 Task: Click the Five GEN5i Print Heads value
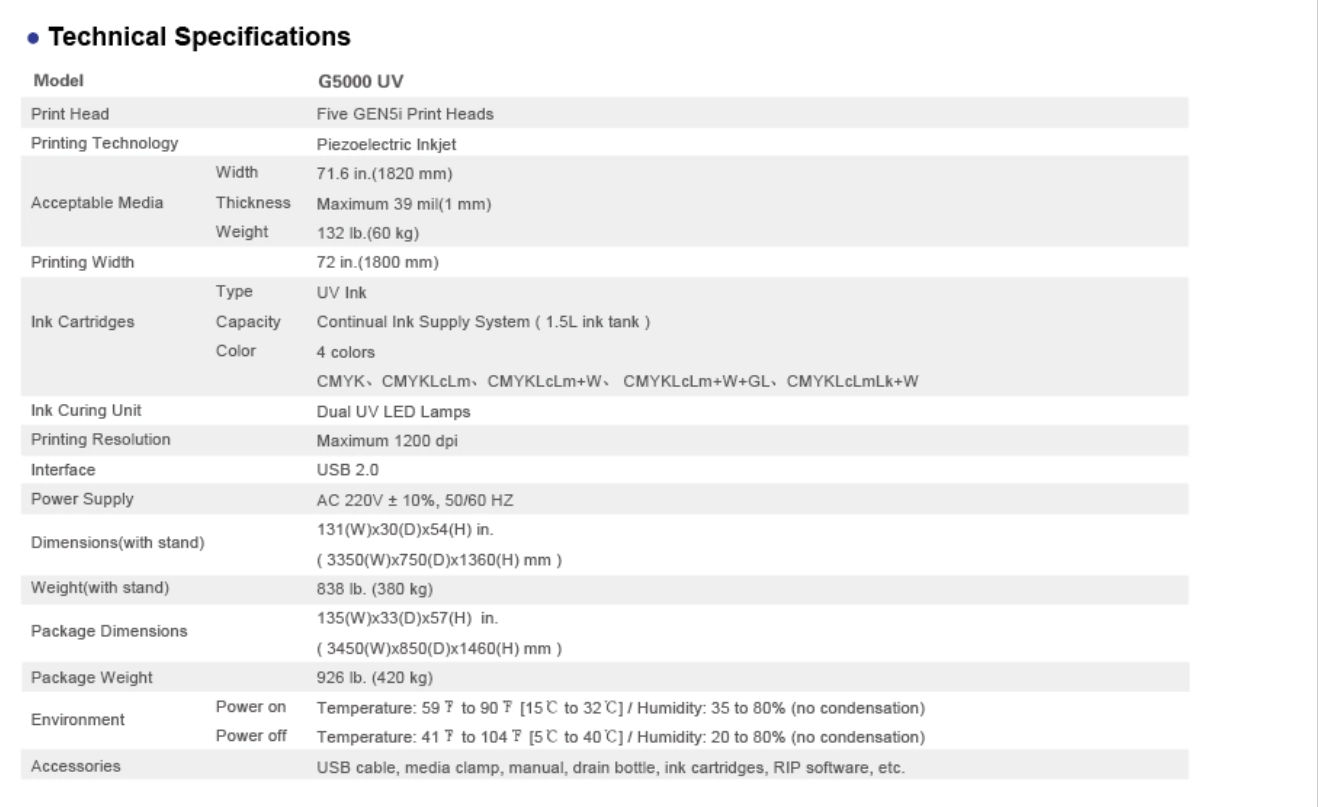pos(405,114)
